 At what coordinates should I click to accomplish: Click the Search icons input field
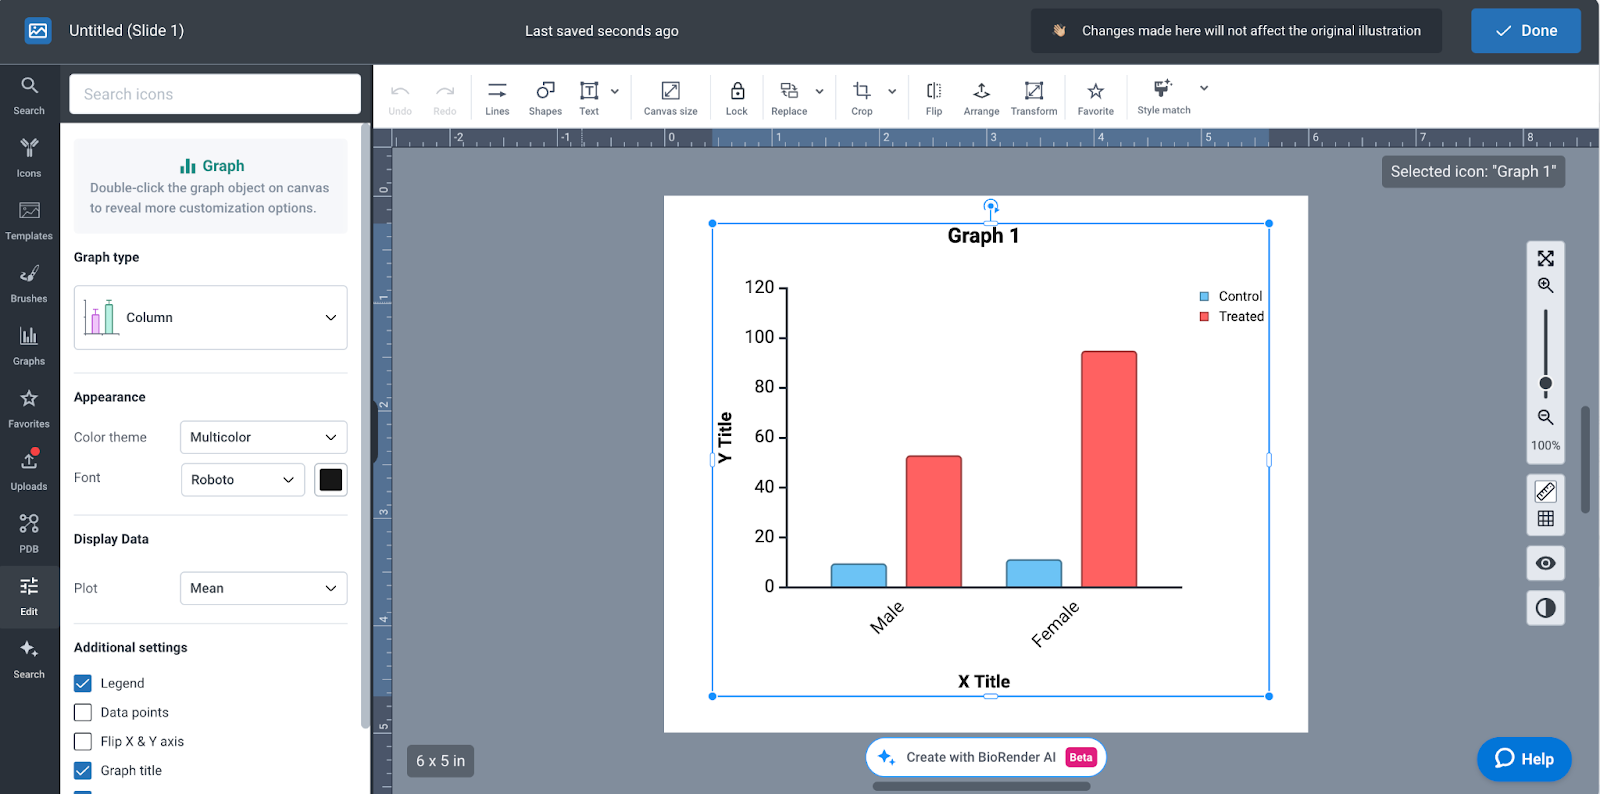tap(215, 94)
